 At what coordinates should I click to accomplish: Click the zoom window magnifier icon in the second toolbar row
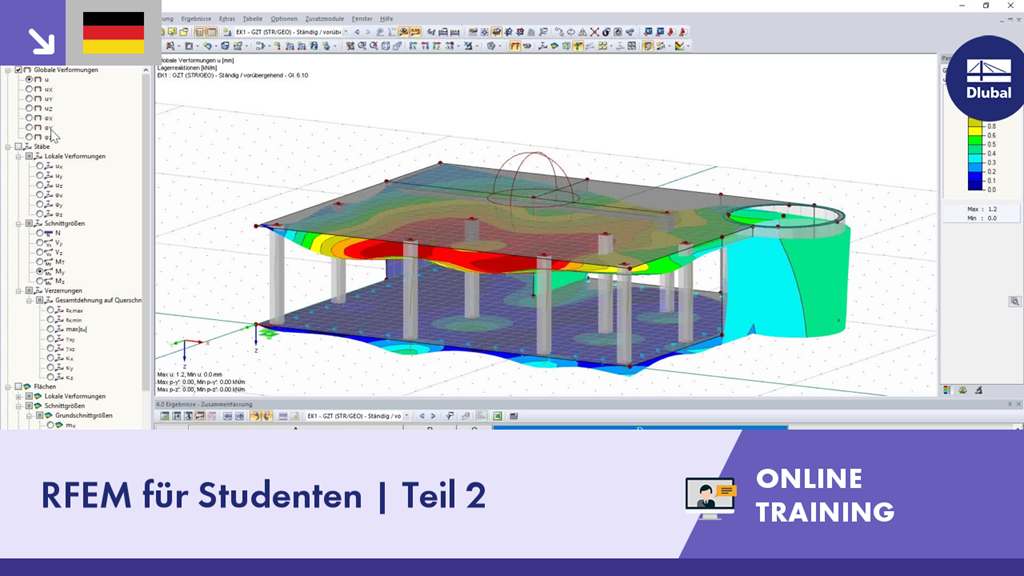[x=362, y=46]
